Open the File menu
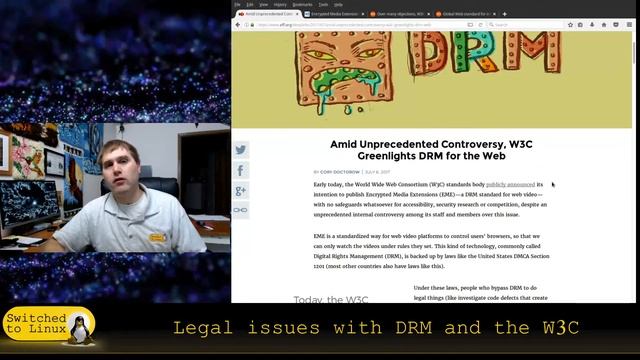The height and width of the screenshot is (360, 640). pyautogui.click(x=238, y=4)
